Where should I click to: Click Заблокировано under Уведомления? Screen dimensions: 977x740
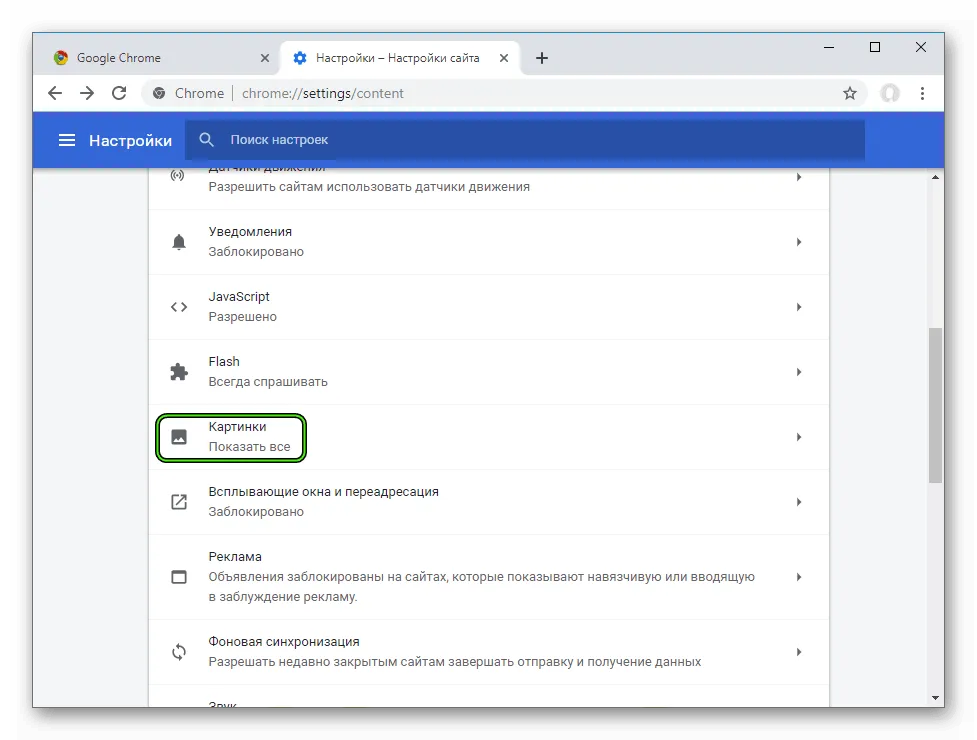pos(256,252)
